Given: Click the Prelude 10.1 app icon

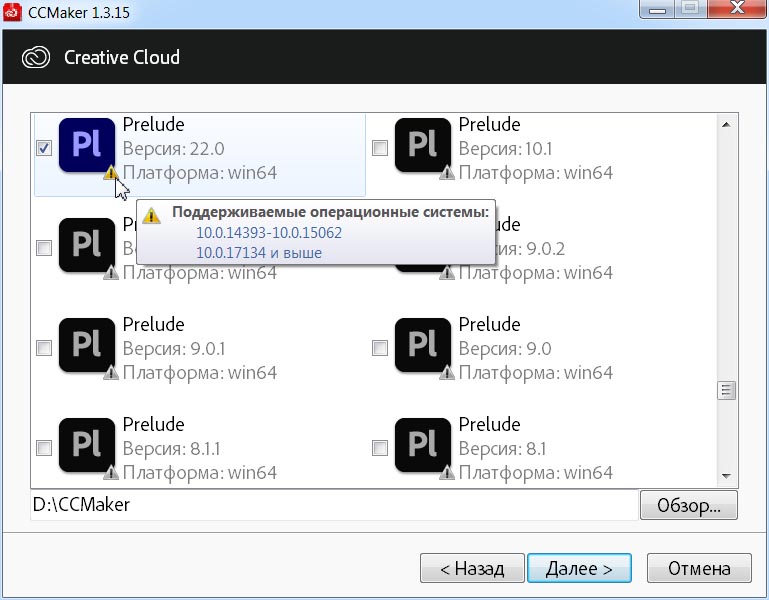Looking at the screenshot, I should tap(423, 145).
